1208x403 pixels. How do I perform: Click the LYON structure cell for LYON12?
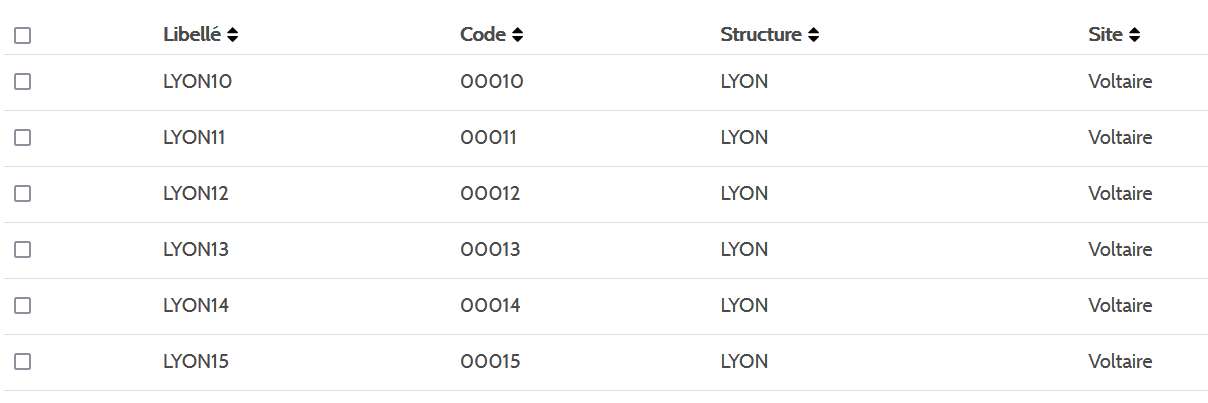coord(744,194)
